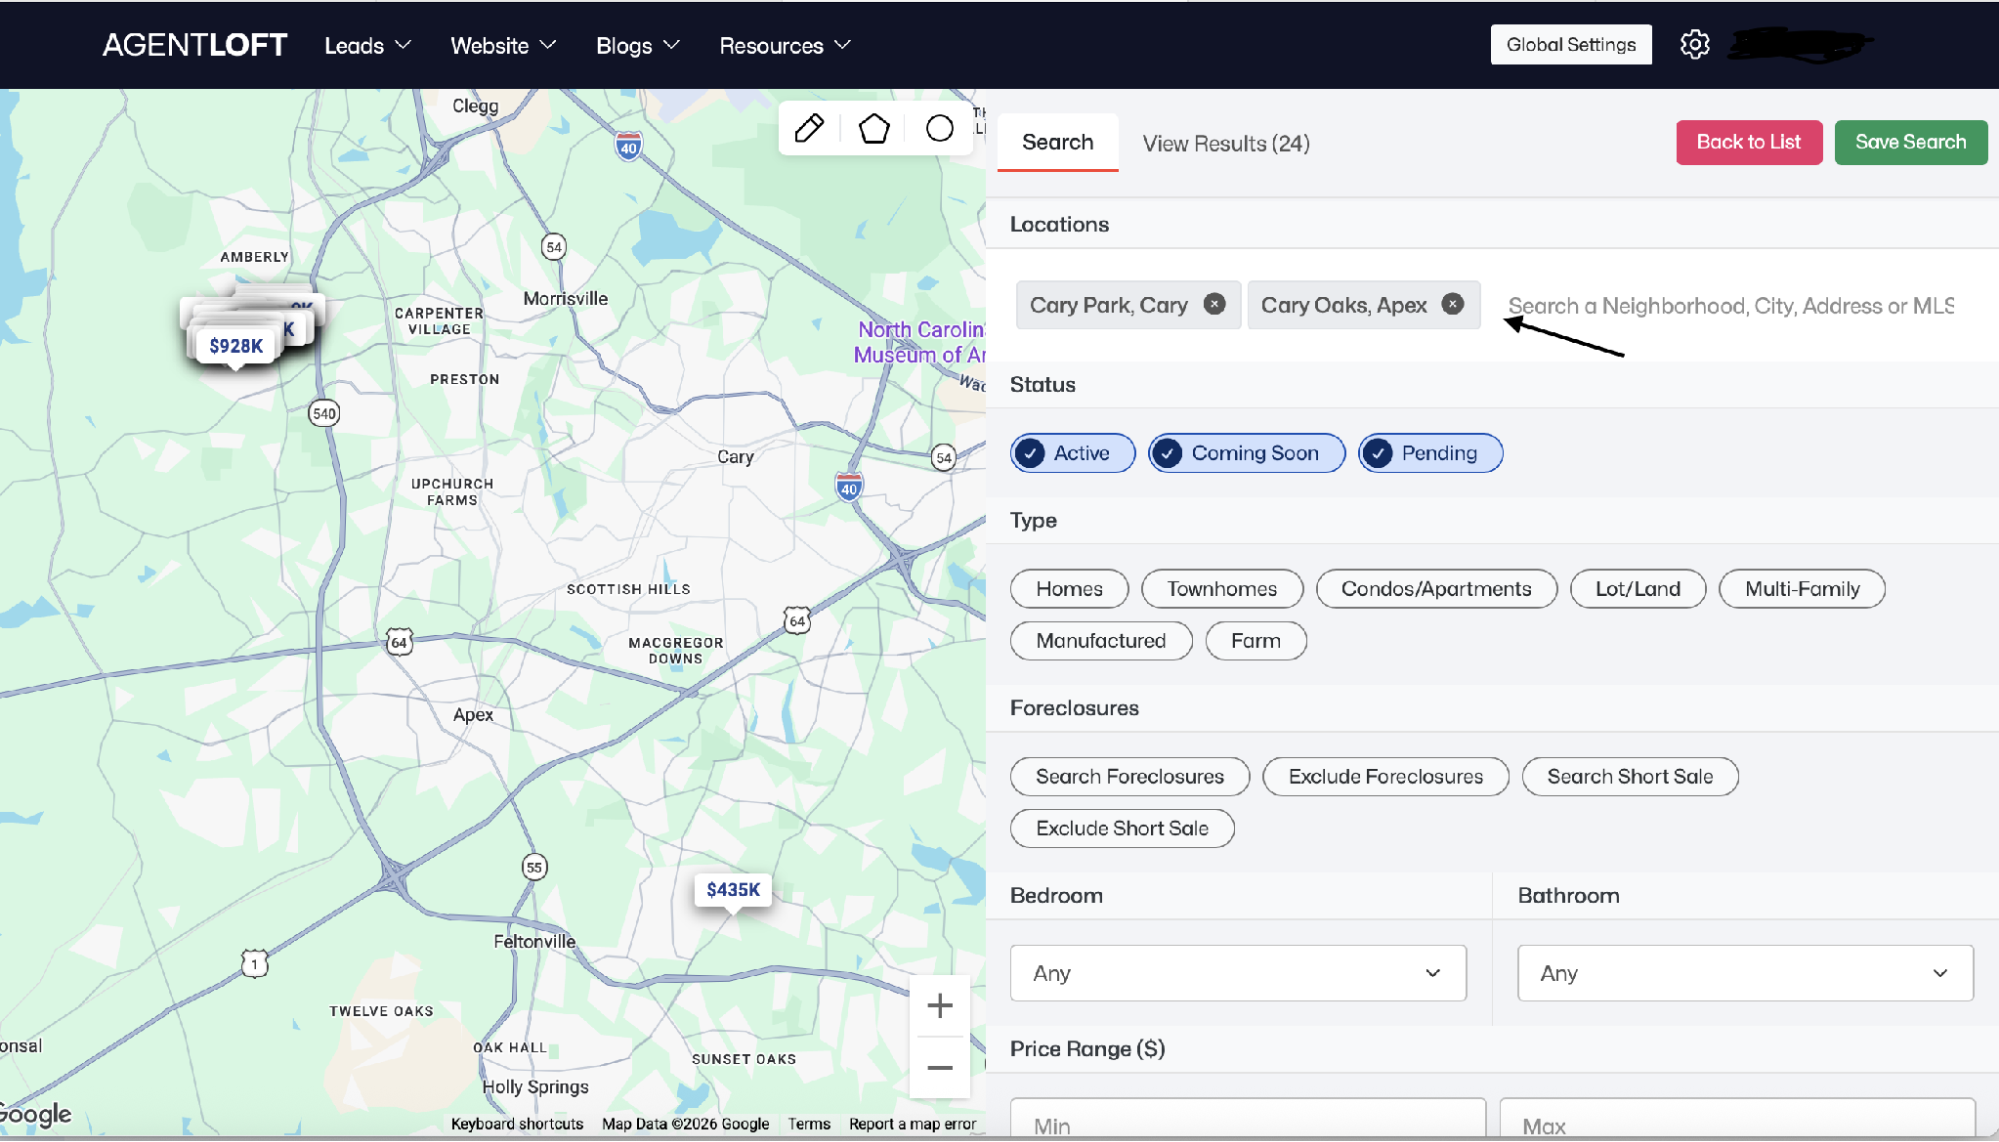Open the settings gear icon
This screenshot has width=1999, height=1142.
coord(1694,44)
